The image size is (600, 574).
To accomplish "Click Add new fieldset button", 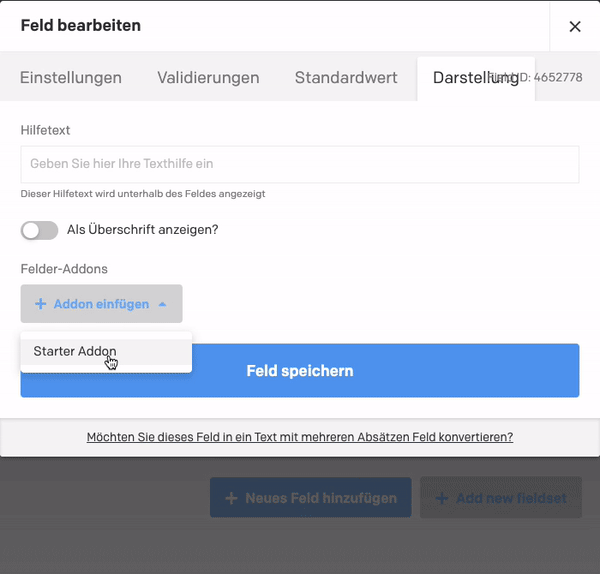I will [501, 497].
